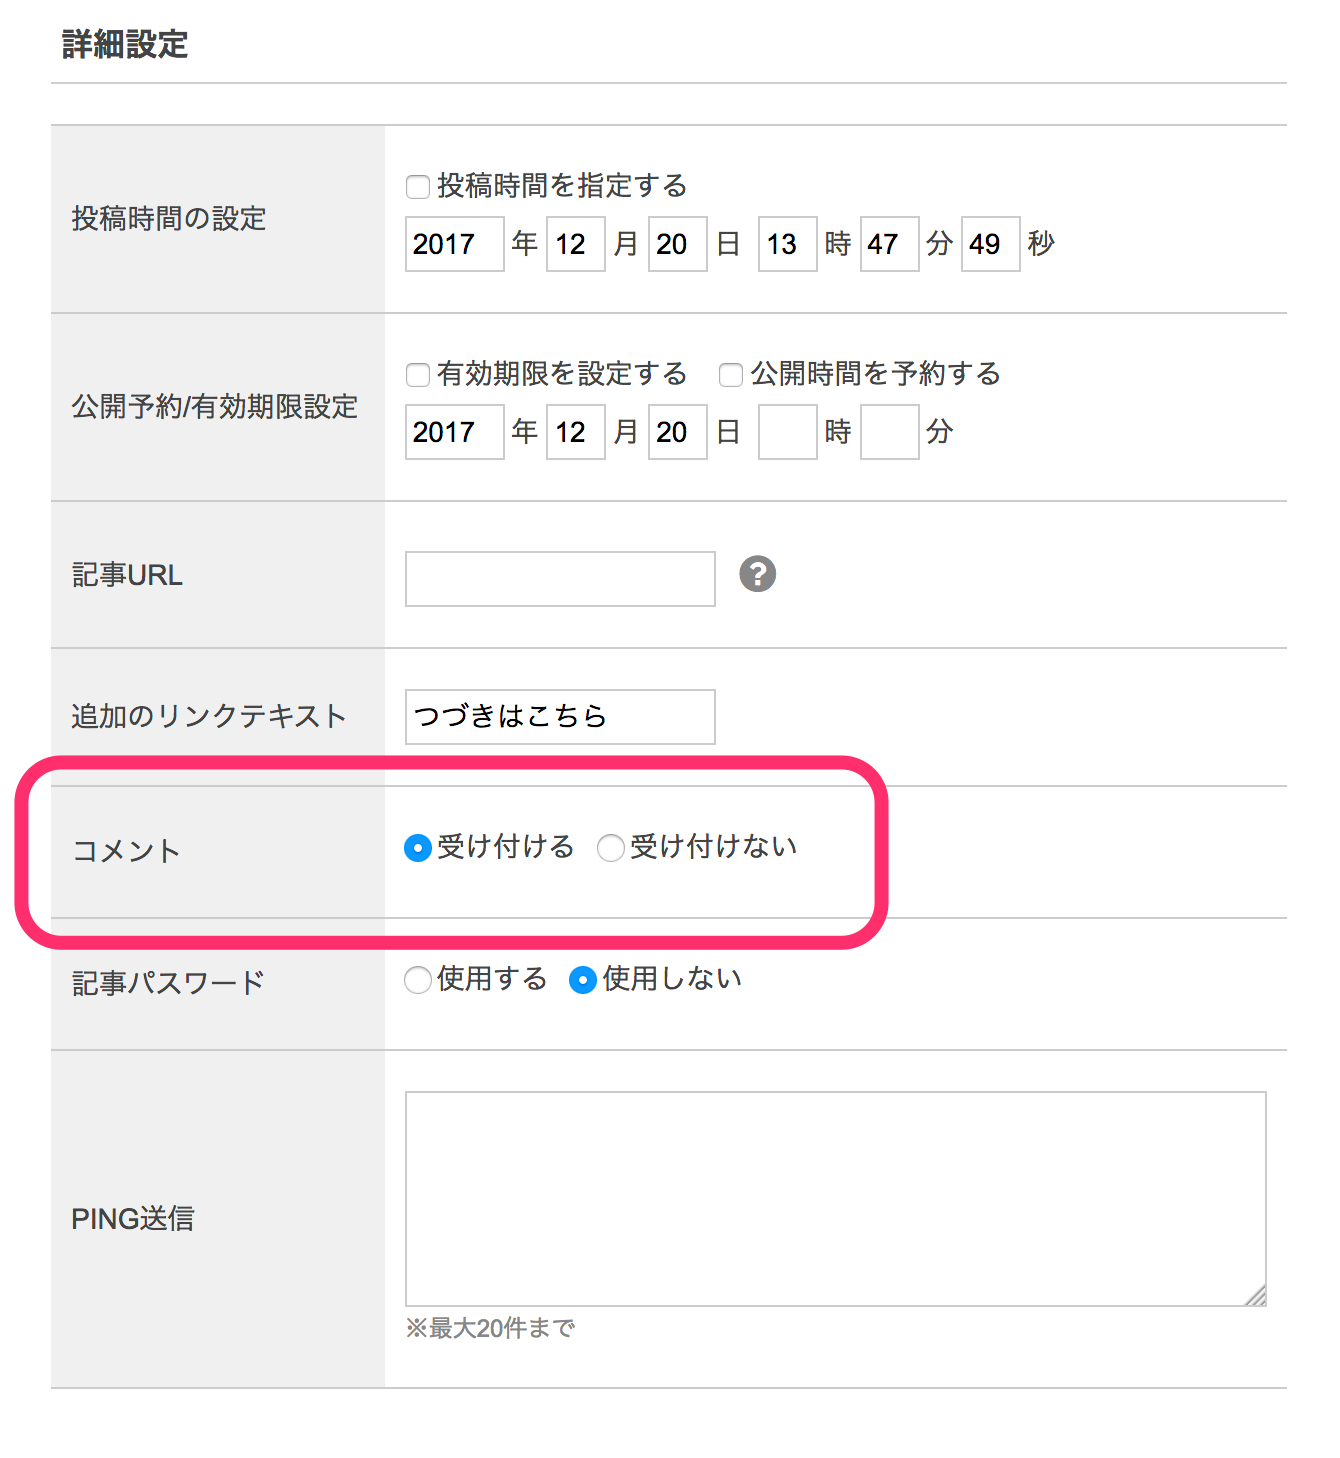
Task: Click the empty 時 field in 公開予約設定
Action: pos(787,431)
